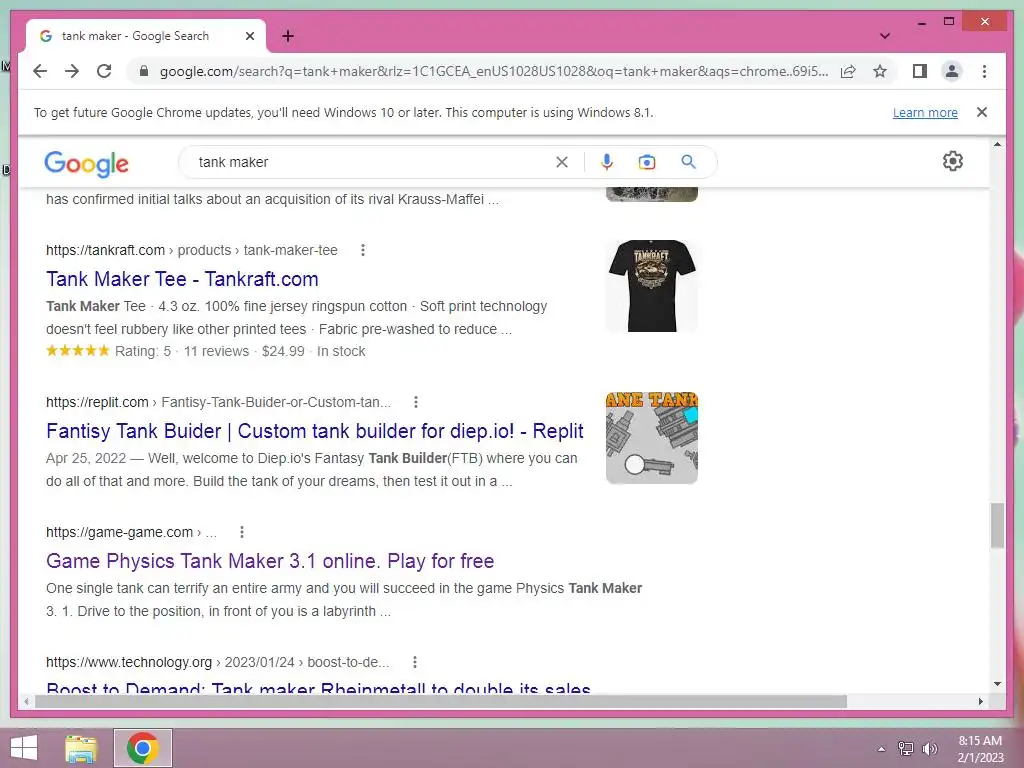The width and height of the screenshot is (1024, 768).
Task: Click the horizontal scrollbar left arrow
Action: (x=26, y=701)
